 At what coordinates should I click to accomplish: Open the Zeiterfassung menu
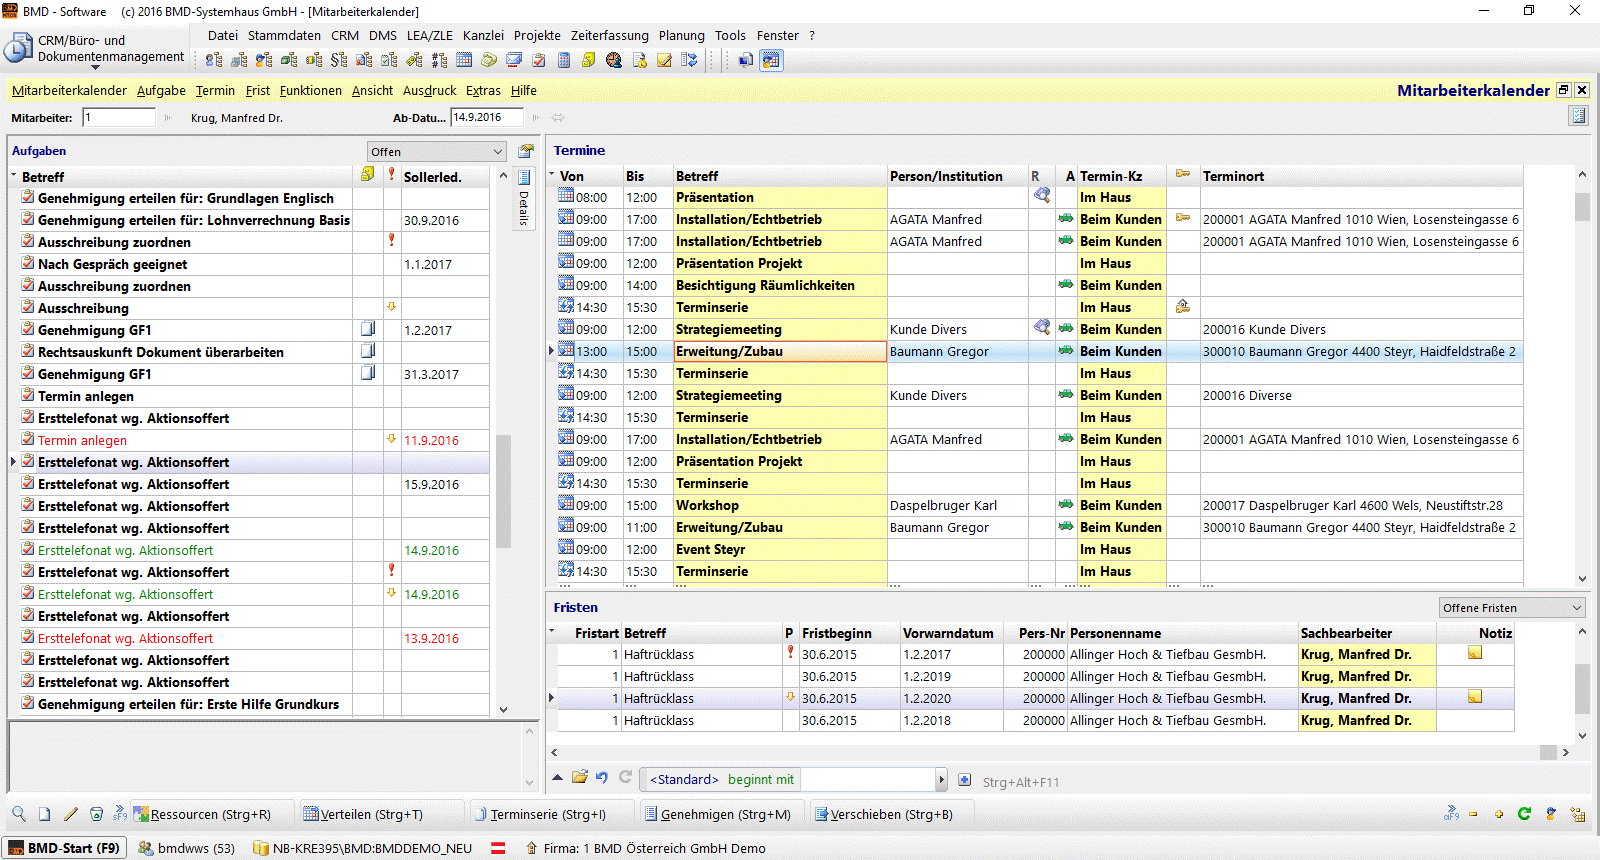[x=609, y=35]
